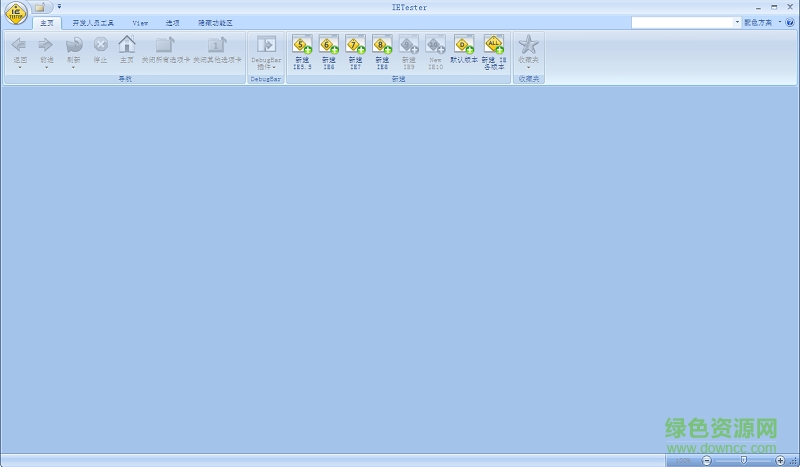This screenshot has height=467, width=800.
Task: Click the Forward (前进) arrow icon
Action: [x=46, y=45]
